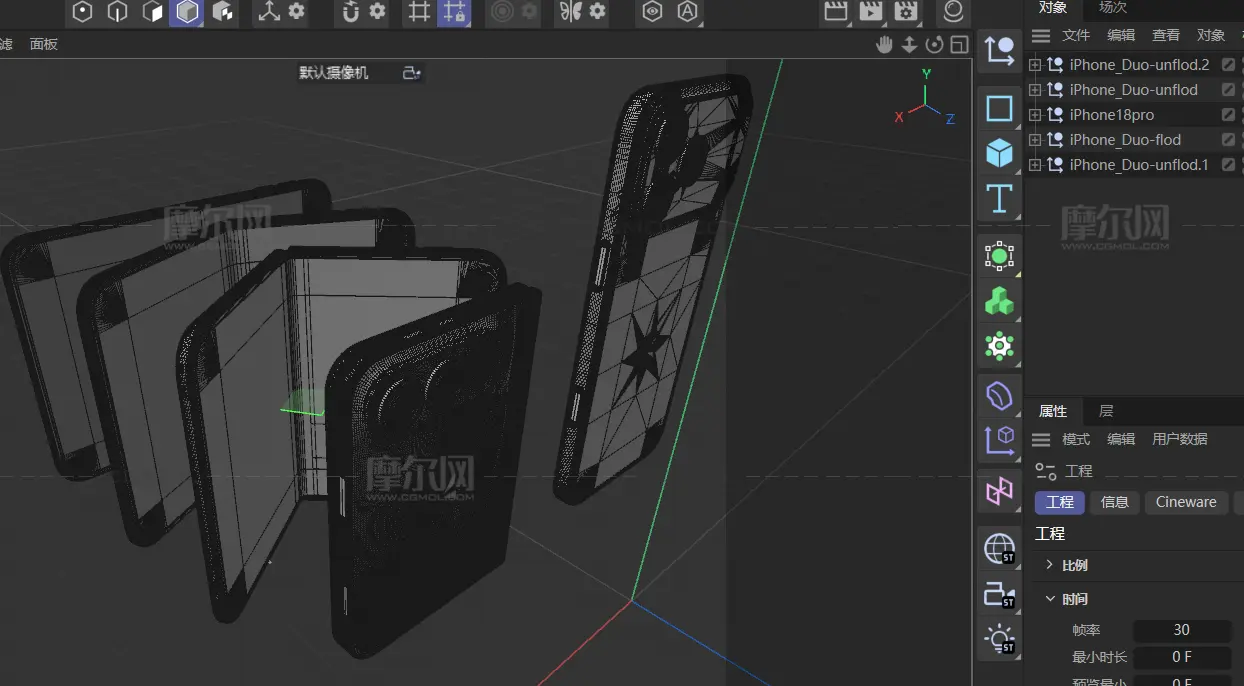This screenshot has width=1244, height=686.
Task: Open symmetry settings gear beside butterfly icon
Action: tap(597, 11)
